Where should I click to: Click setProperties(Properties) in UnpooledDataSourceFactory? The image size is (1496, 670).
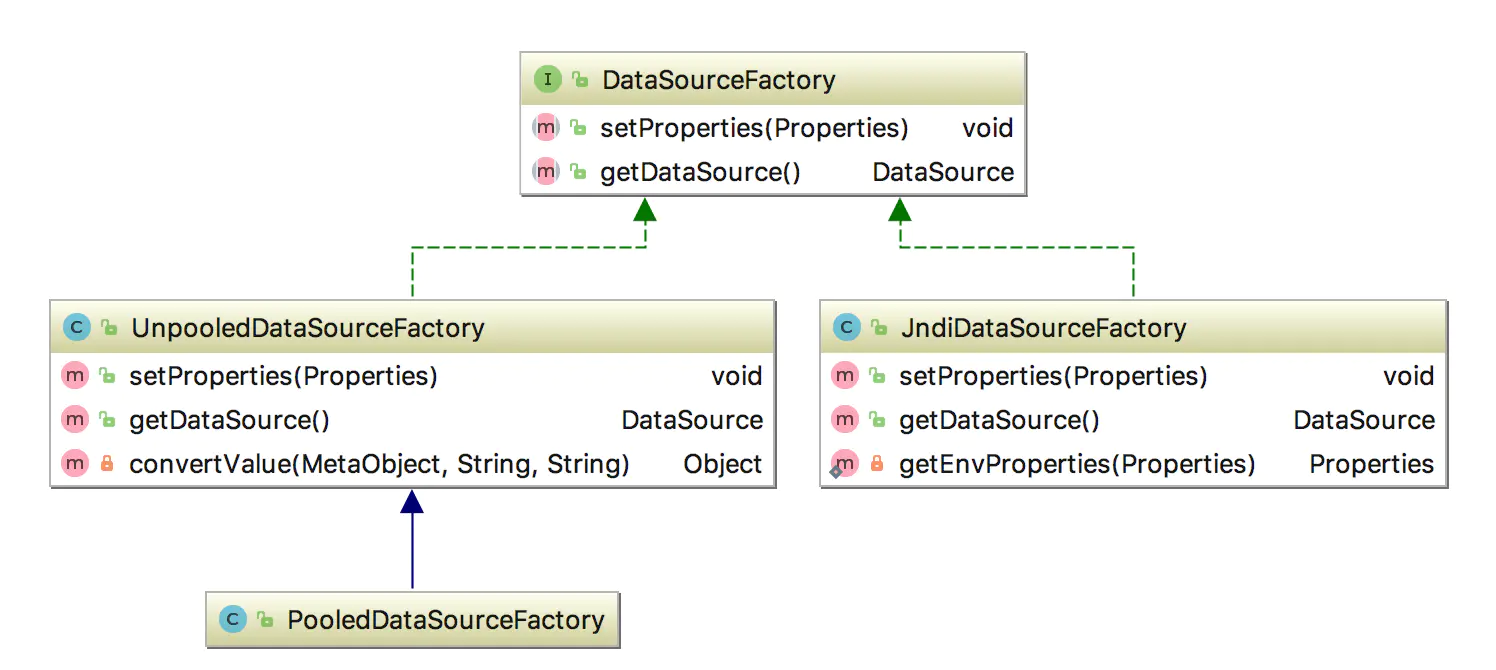[x=283, y=376]
